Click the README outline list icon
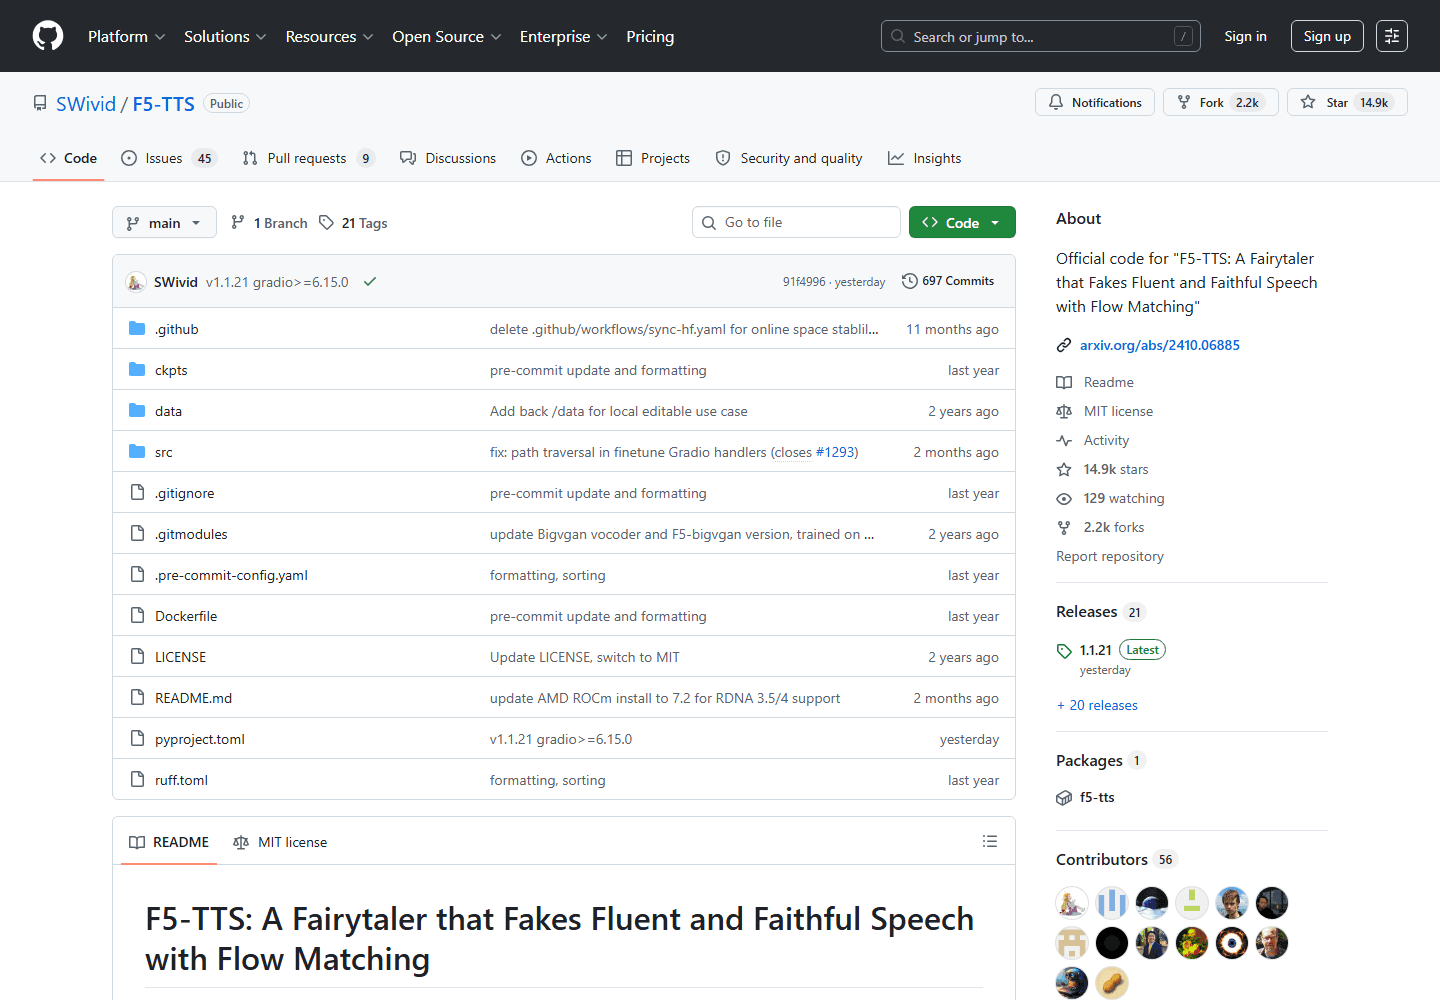The height and width of the screenshot is (1000, 1440). [x=990, y=842]
